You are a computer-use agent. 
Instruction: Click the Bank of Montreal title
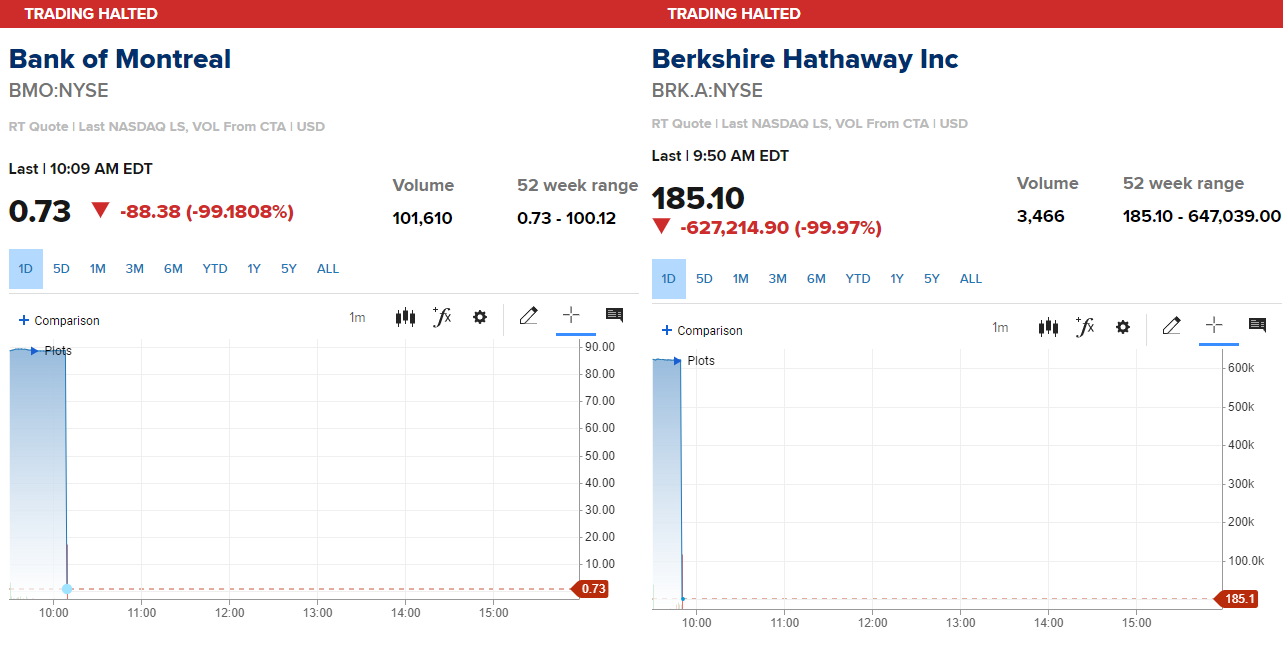point(120,59)
